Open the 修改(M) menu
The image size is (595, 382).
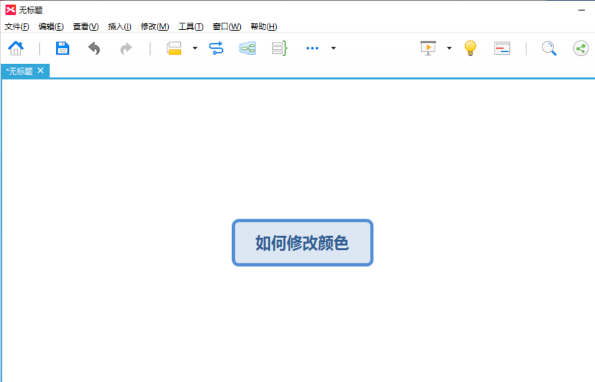click(155, 27)
